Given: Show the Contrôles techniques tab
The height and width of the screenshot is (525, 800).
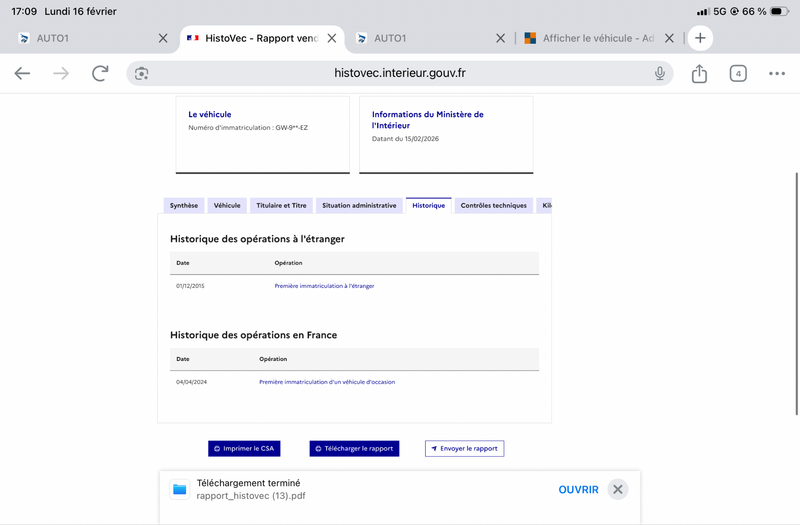Looking at the screenshot, I should 493,205.
